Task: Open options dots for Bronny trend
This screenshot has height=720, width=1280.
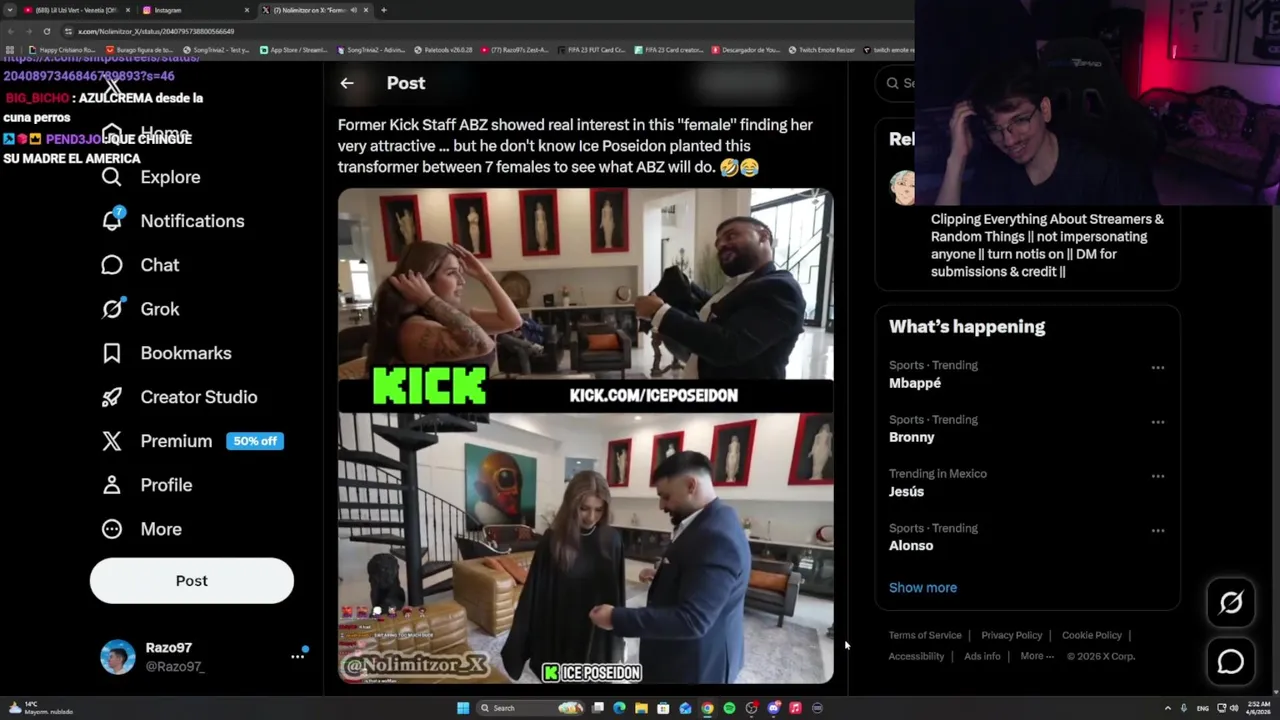Action: coord(1157,422)
